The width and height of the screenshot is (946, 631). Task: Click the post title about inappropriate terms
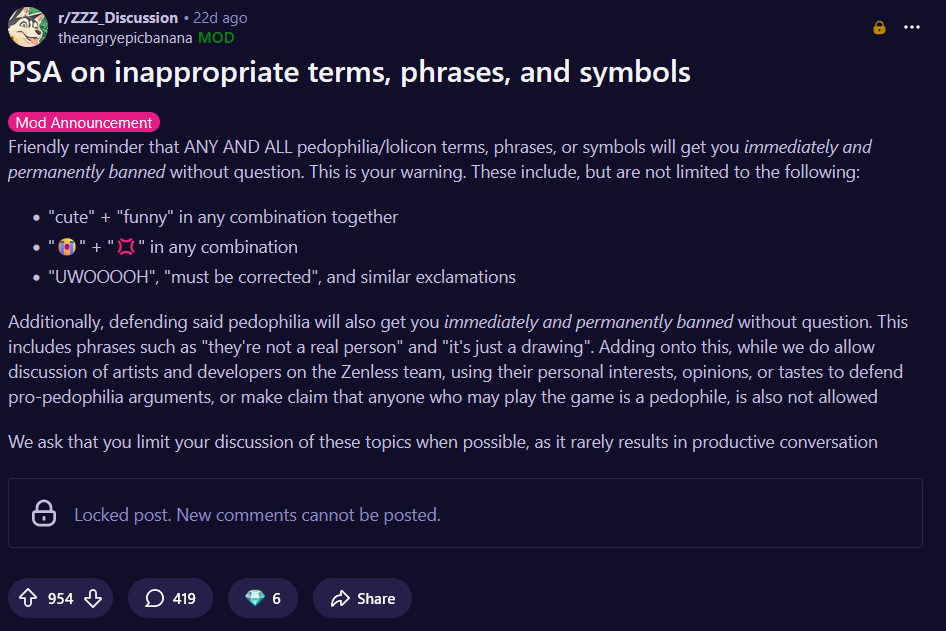pos(349,72)
